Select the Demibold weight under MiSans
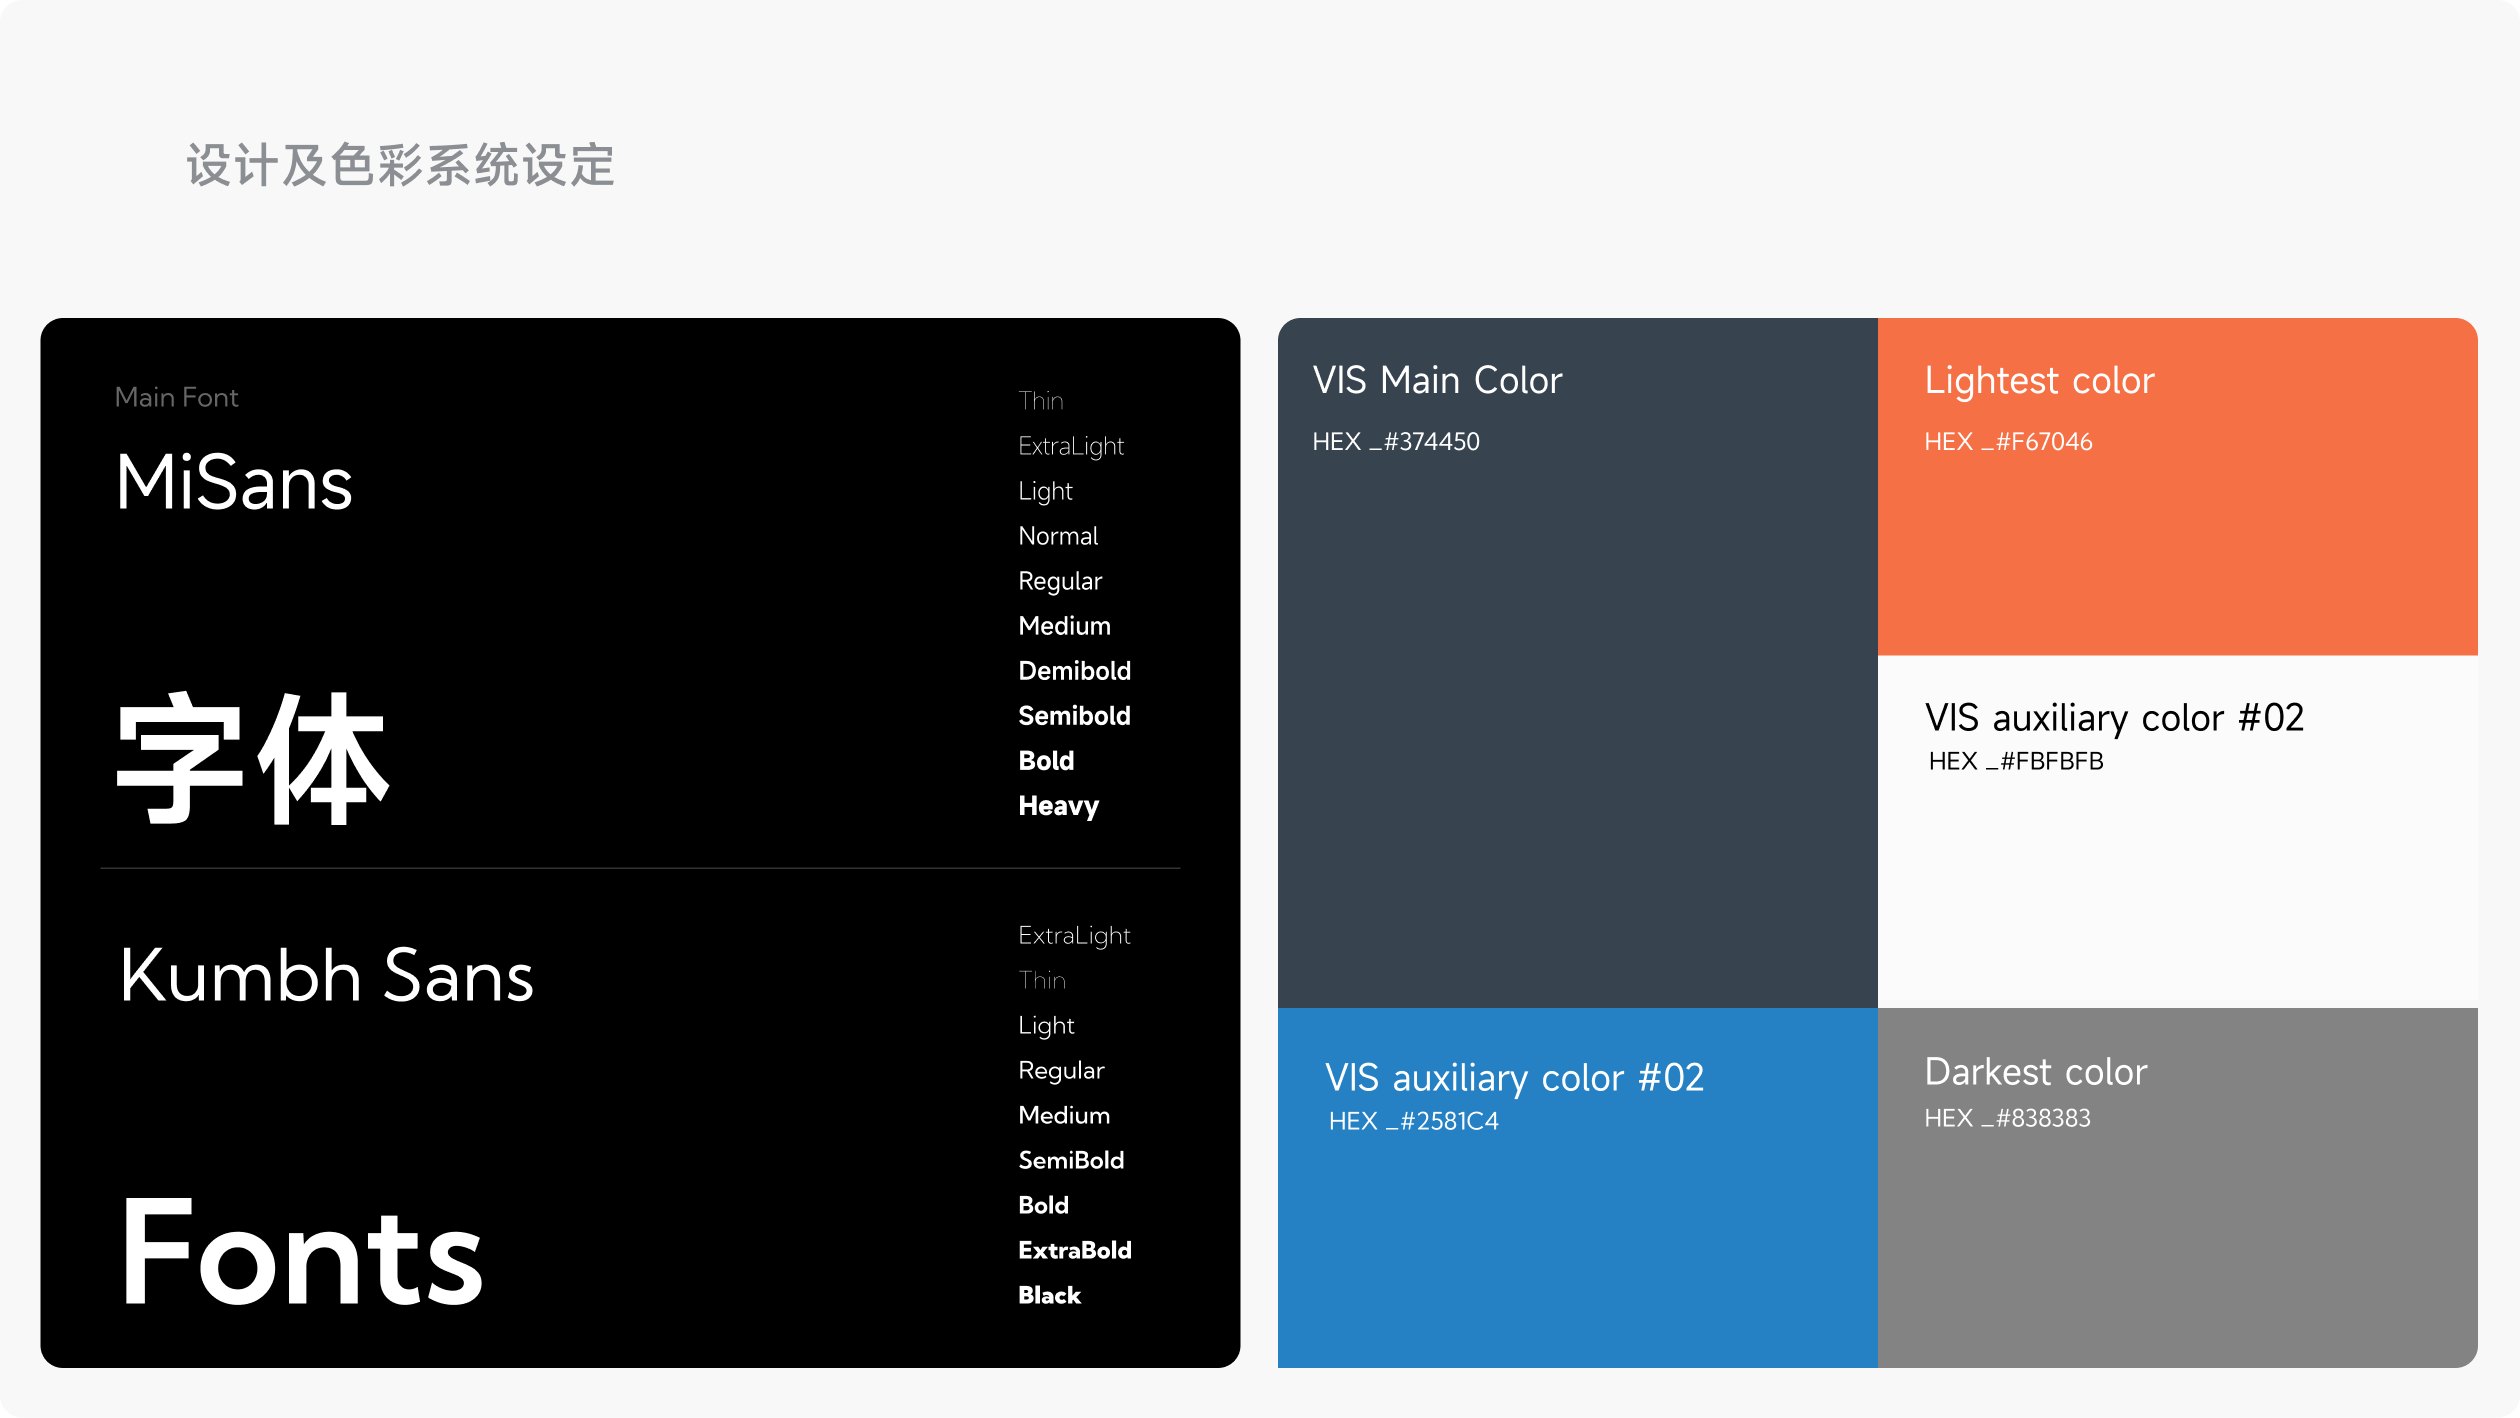2520x1418 pixels. pyautogui.click(x=1074, y=671)
